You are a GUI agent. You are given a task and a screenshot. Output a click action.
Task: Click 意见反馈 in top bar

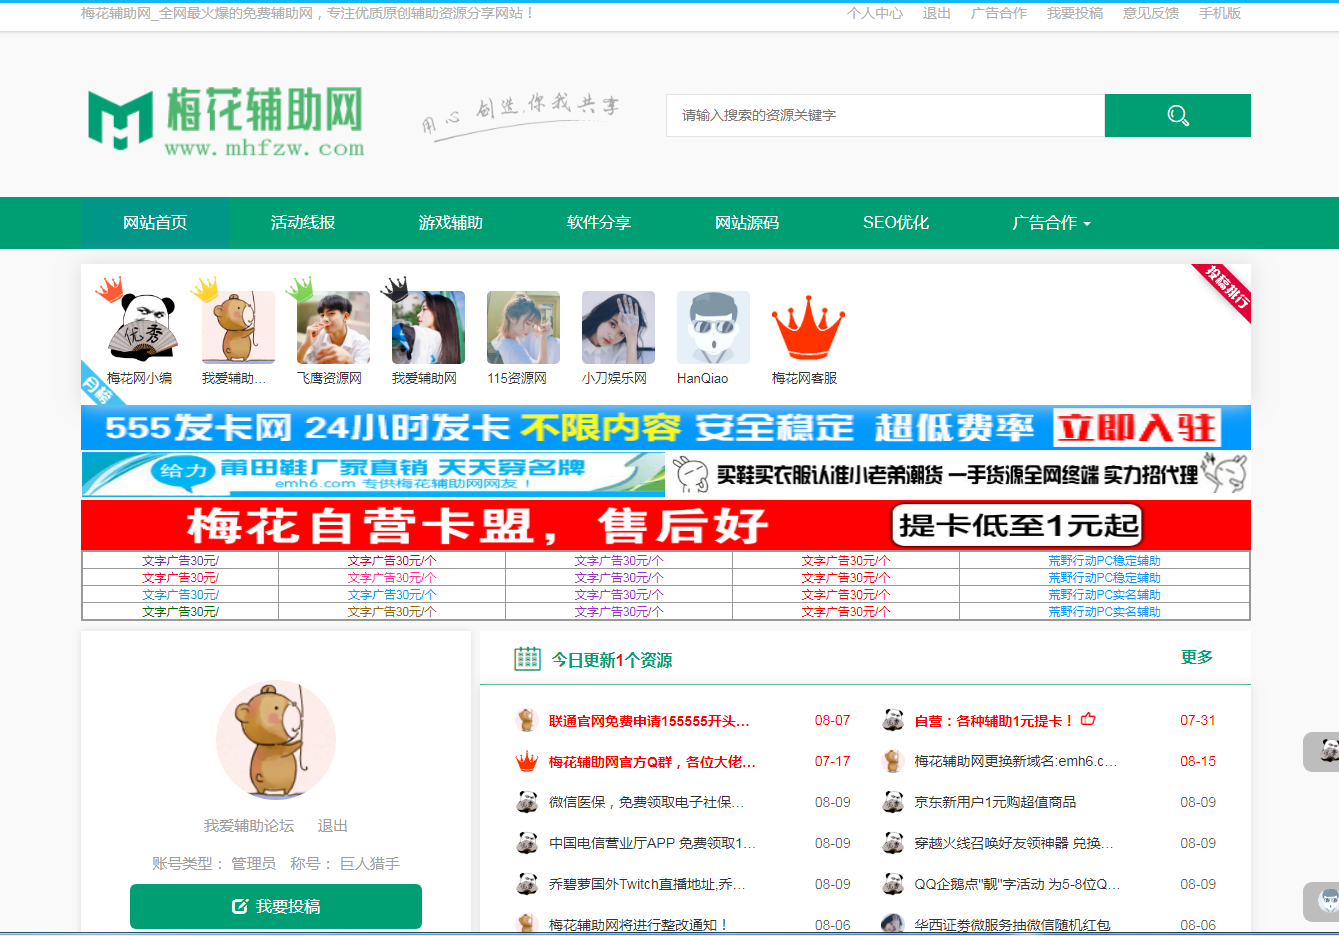[x=1151, y=13]
